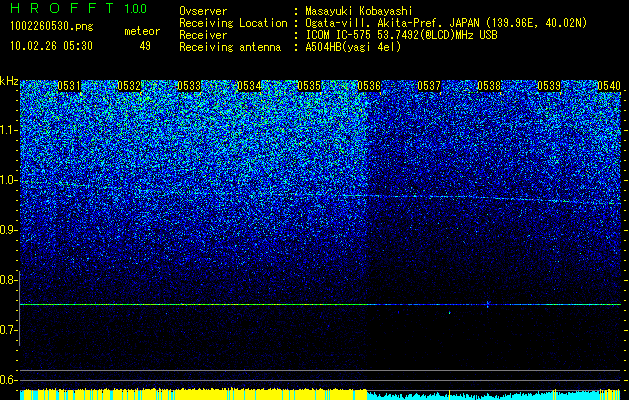Viewport: 629px width, 400px height.
Task: Click the 0534 time marker
Action: [x=249, y=86]
